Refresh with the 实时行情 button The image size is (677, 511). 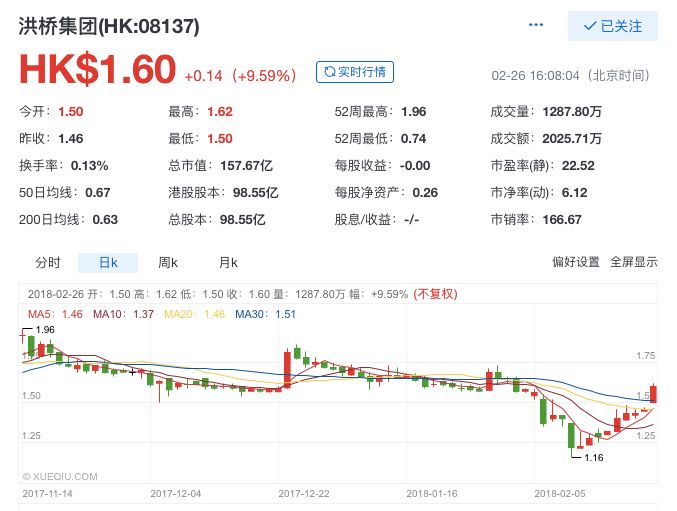coord(355,72)
